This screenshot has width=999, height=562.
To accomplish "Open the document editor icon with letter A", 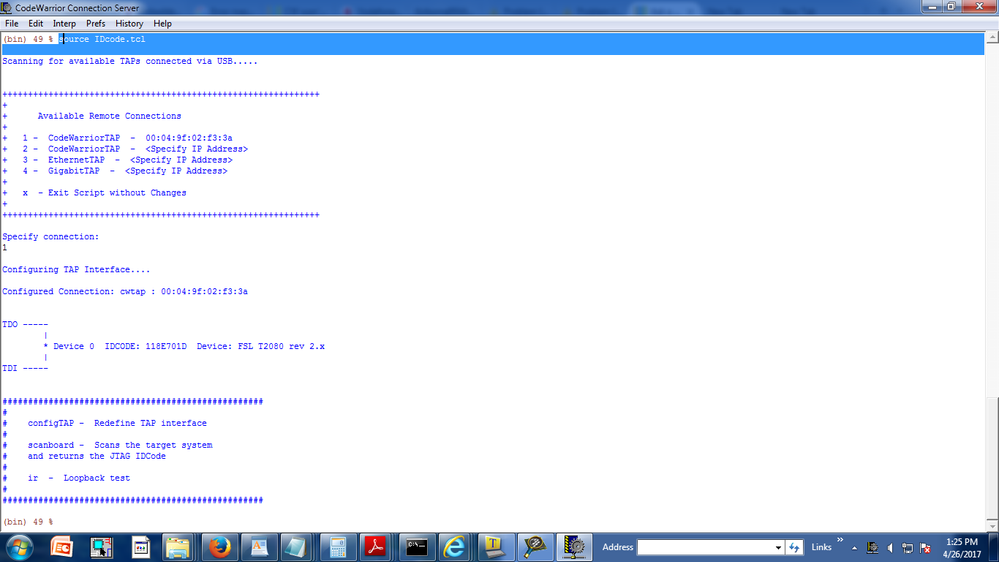I will (x=259, y=547).
